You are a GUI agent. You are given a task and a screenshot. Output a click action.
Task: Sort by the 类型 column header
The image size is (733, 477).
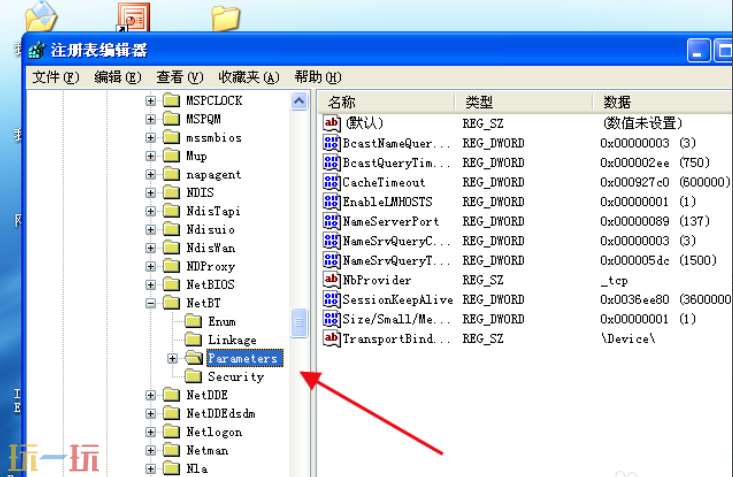click(x=524, y=102)
